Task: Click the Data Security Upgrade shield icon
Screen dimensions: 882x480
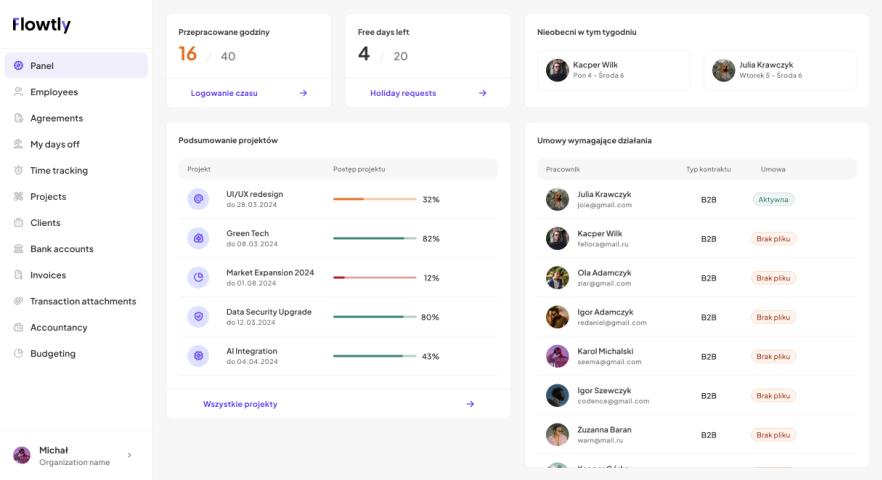Action: (x=198, y=317)
